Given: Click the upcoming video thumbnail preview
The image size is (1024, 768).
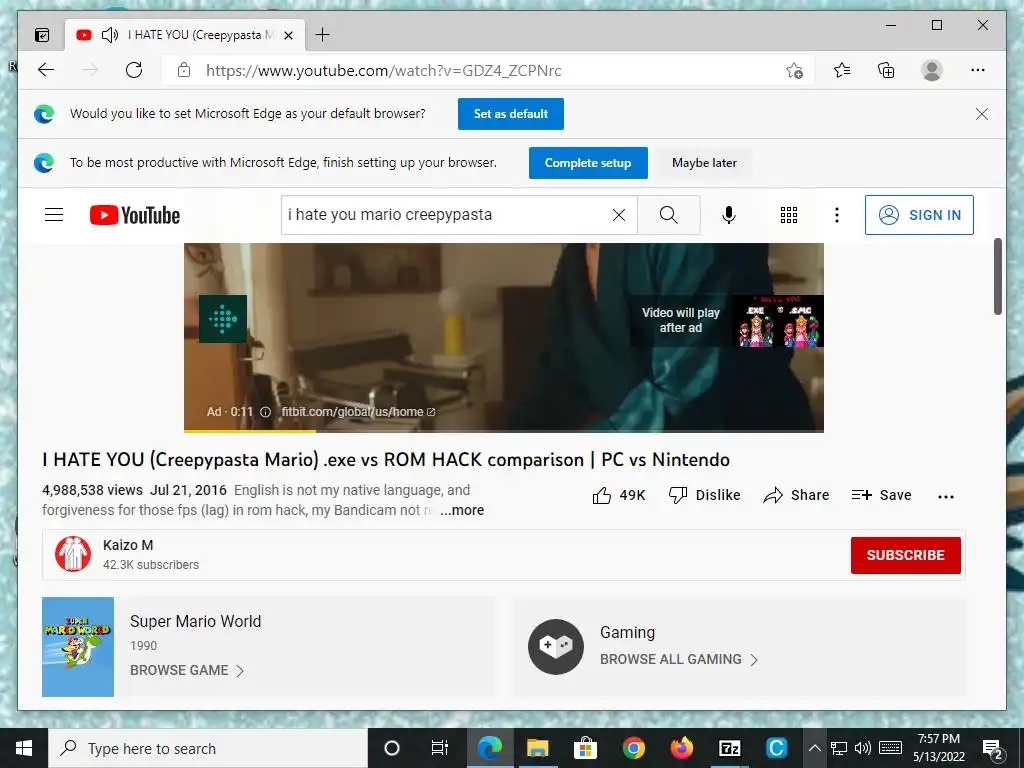Looking at the screenshot, I should point(778,321).
